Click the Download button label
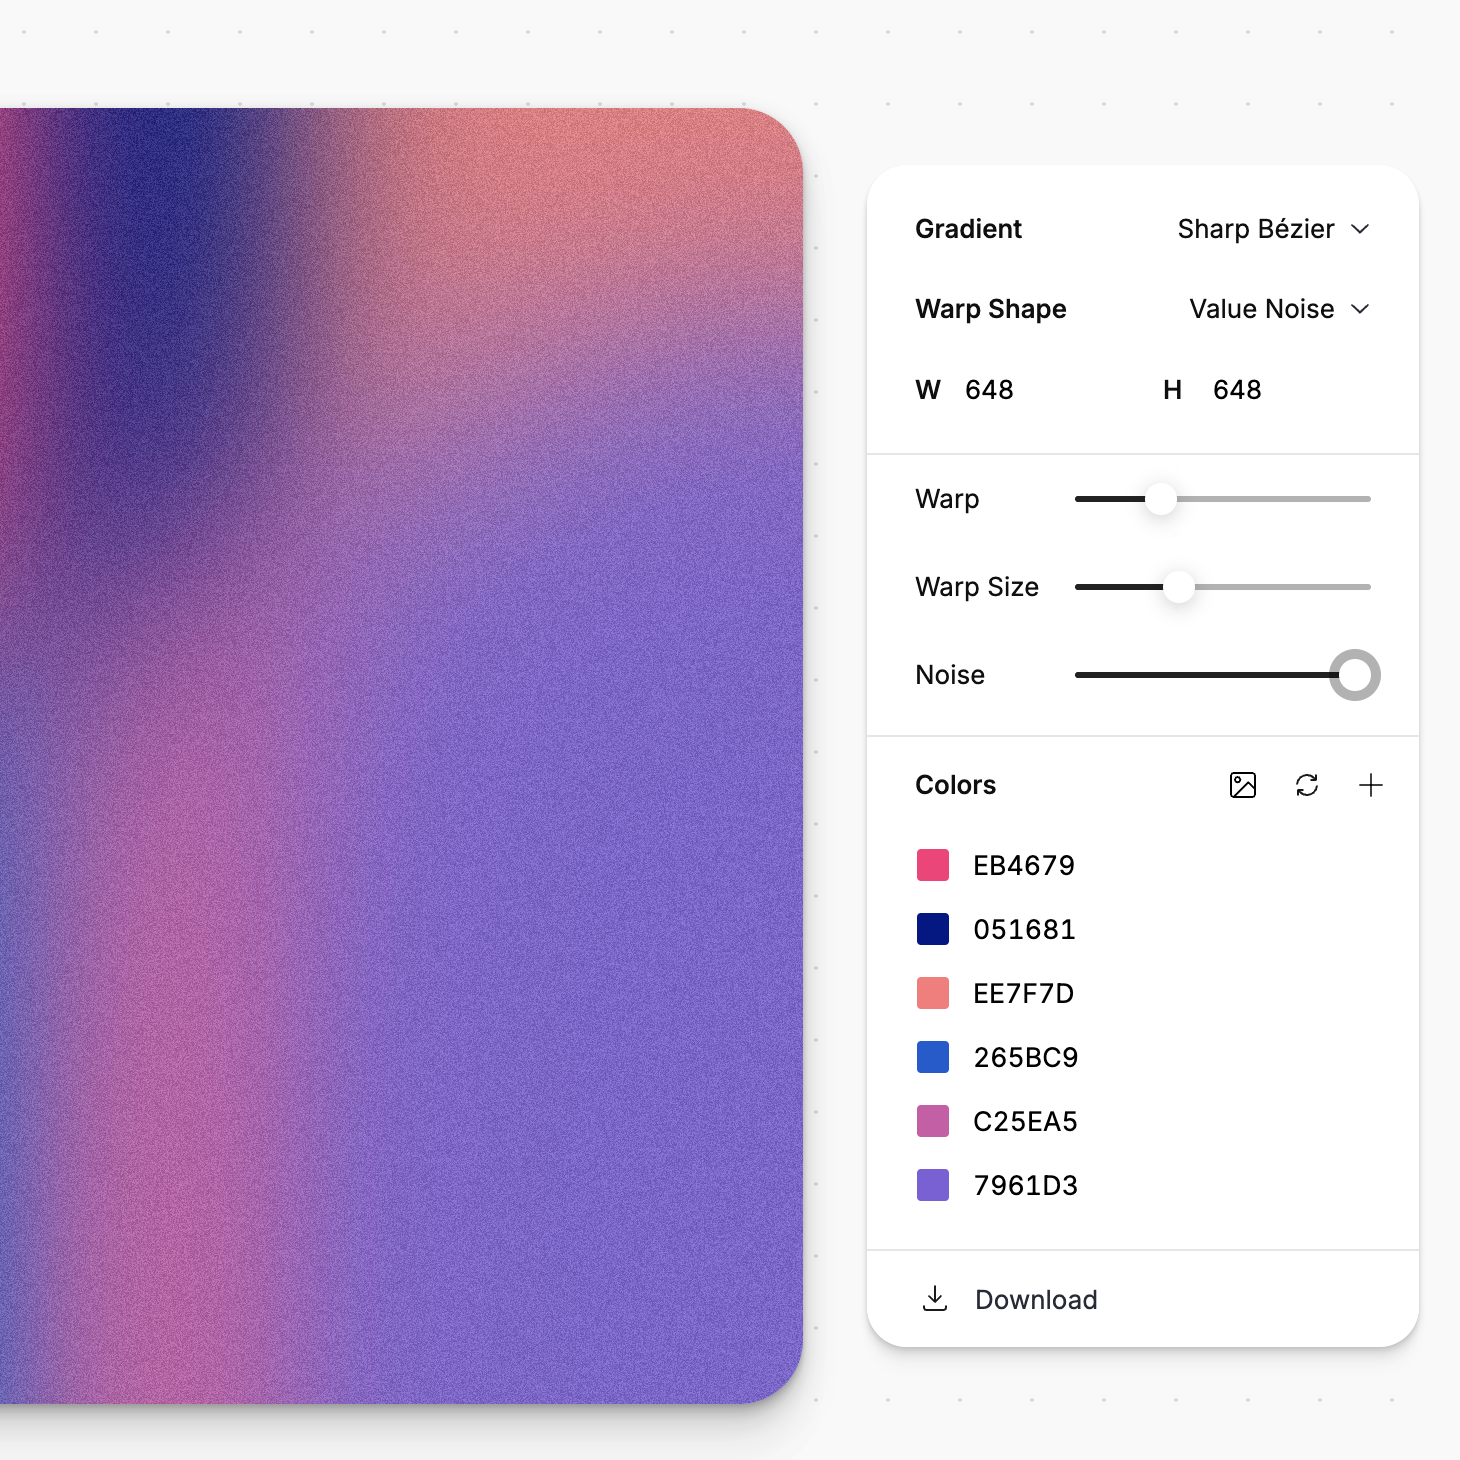 (1036, 1299)
